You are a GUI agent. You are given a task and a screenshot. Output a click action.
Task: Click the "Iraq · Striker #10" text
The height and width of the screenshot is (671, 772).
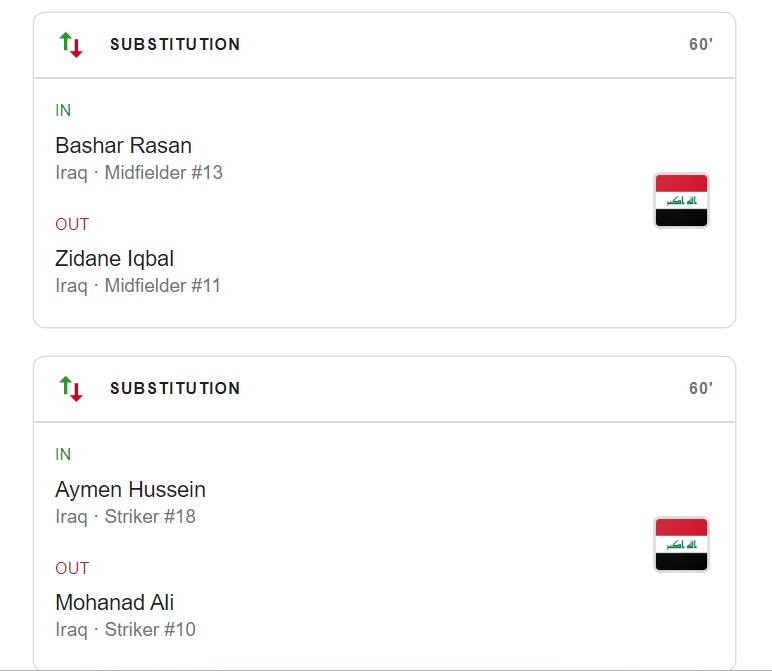[125, 630]
